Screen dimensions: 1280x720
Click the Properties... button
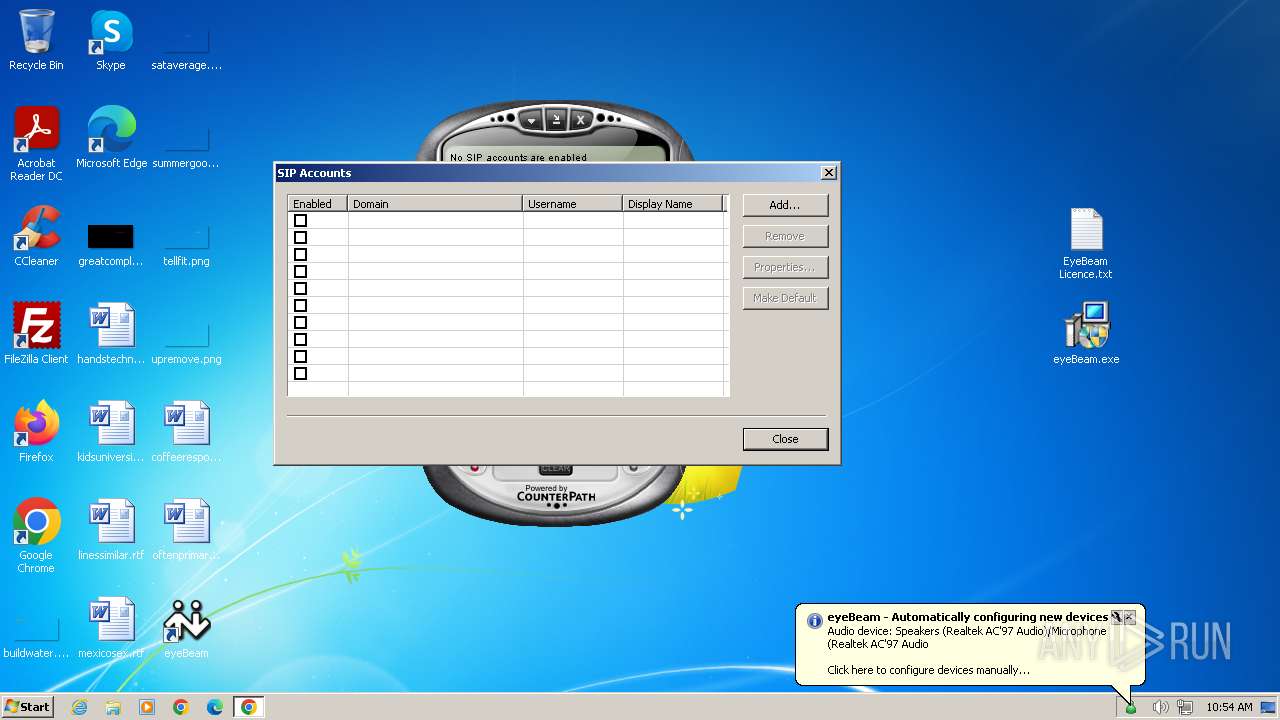785,267
